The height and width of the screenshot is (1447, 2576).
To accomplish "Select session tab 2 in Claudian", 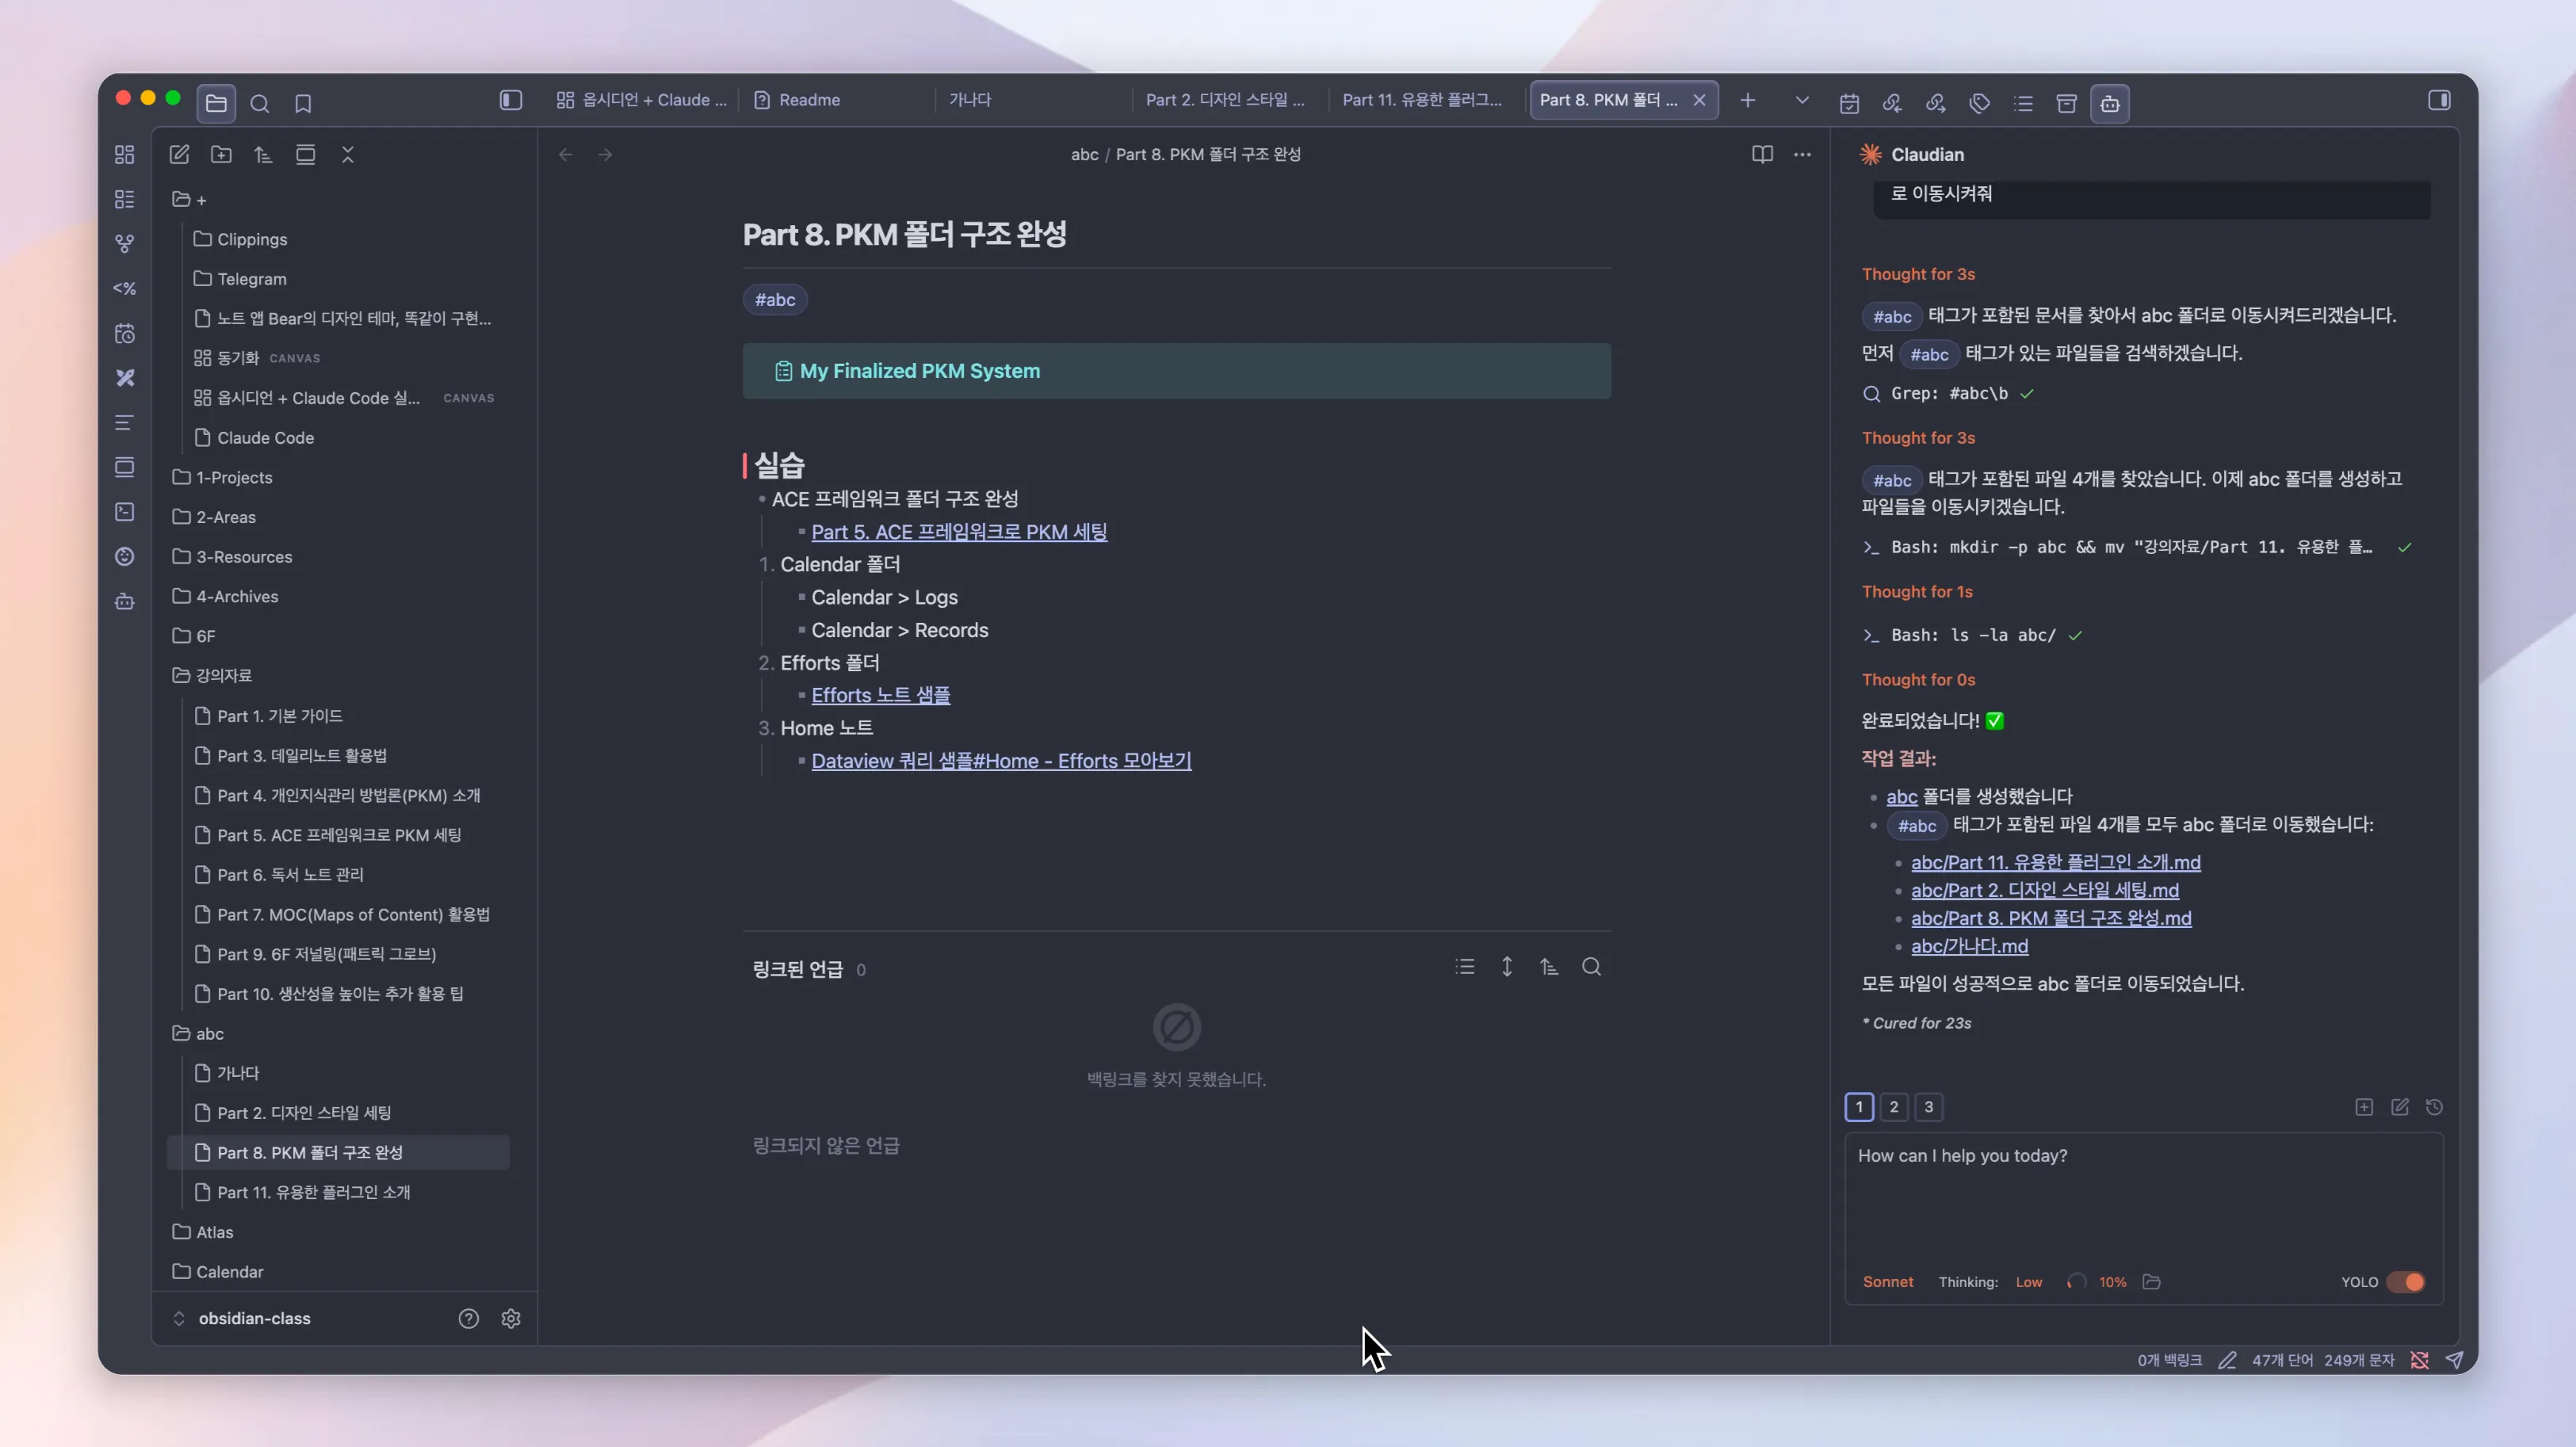I will (x=1893, y=1107).
